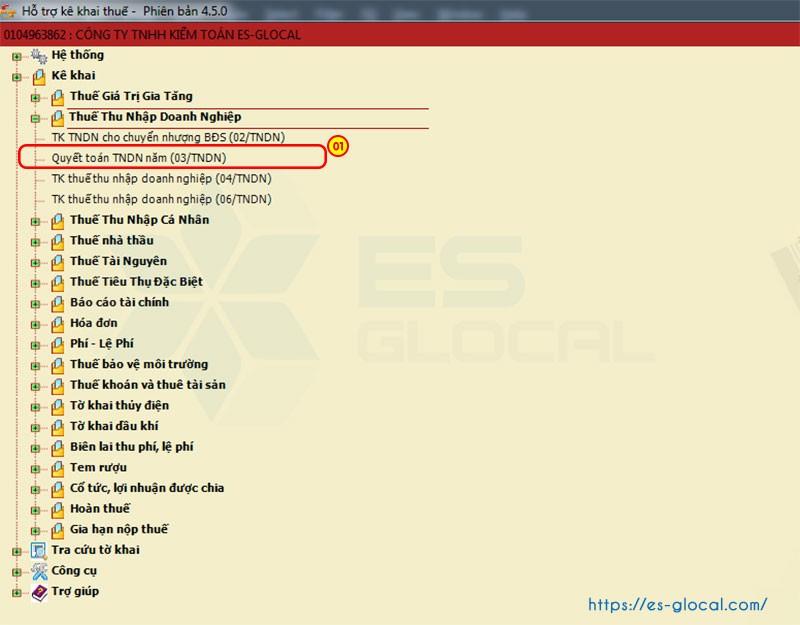Expand the Thuế Tài Nguyên node
The height and width of the screenshot is (625, 800).
[35, 263]
